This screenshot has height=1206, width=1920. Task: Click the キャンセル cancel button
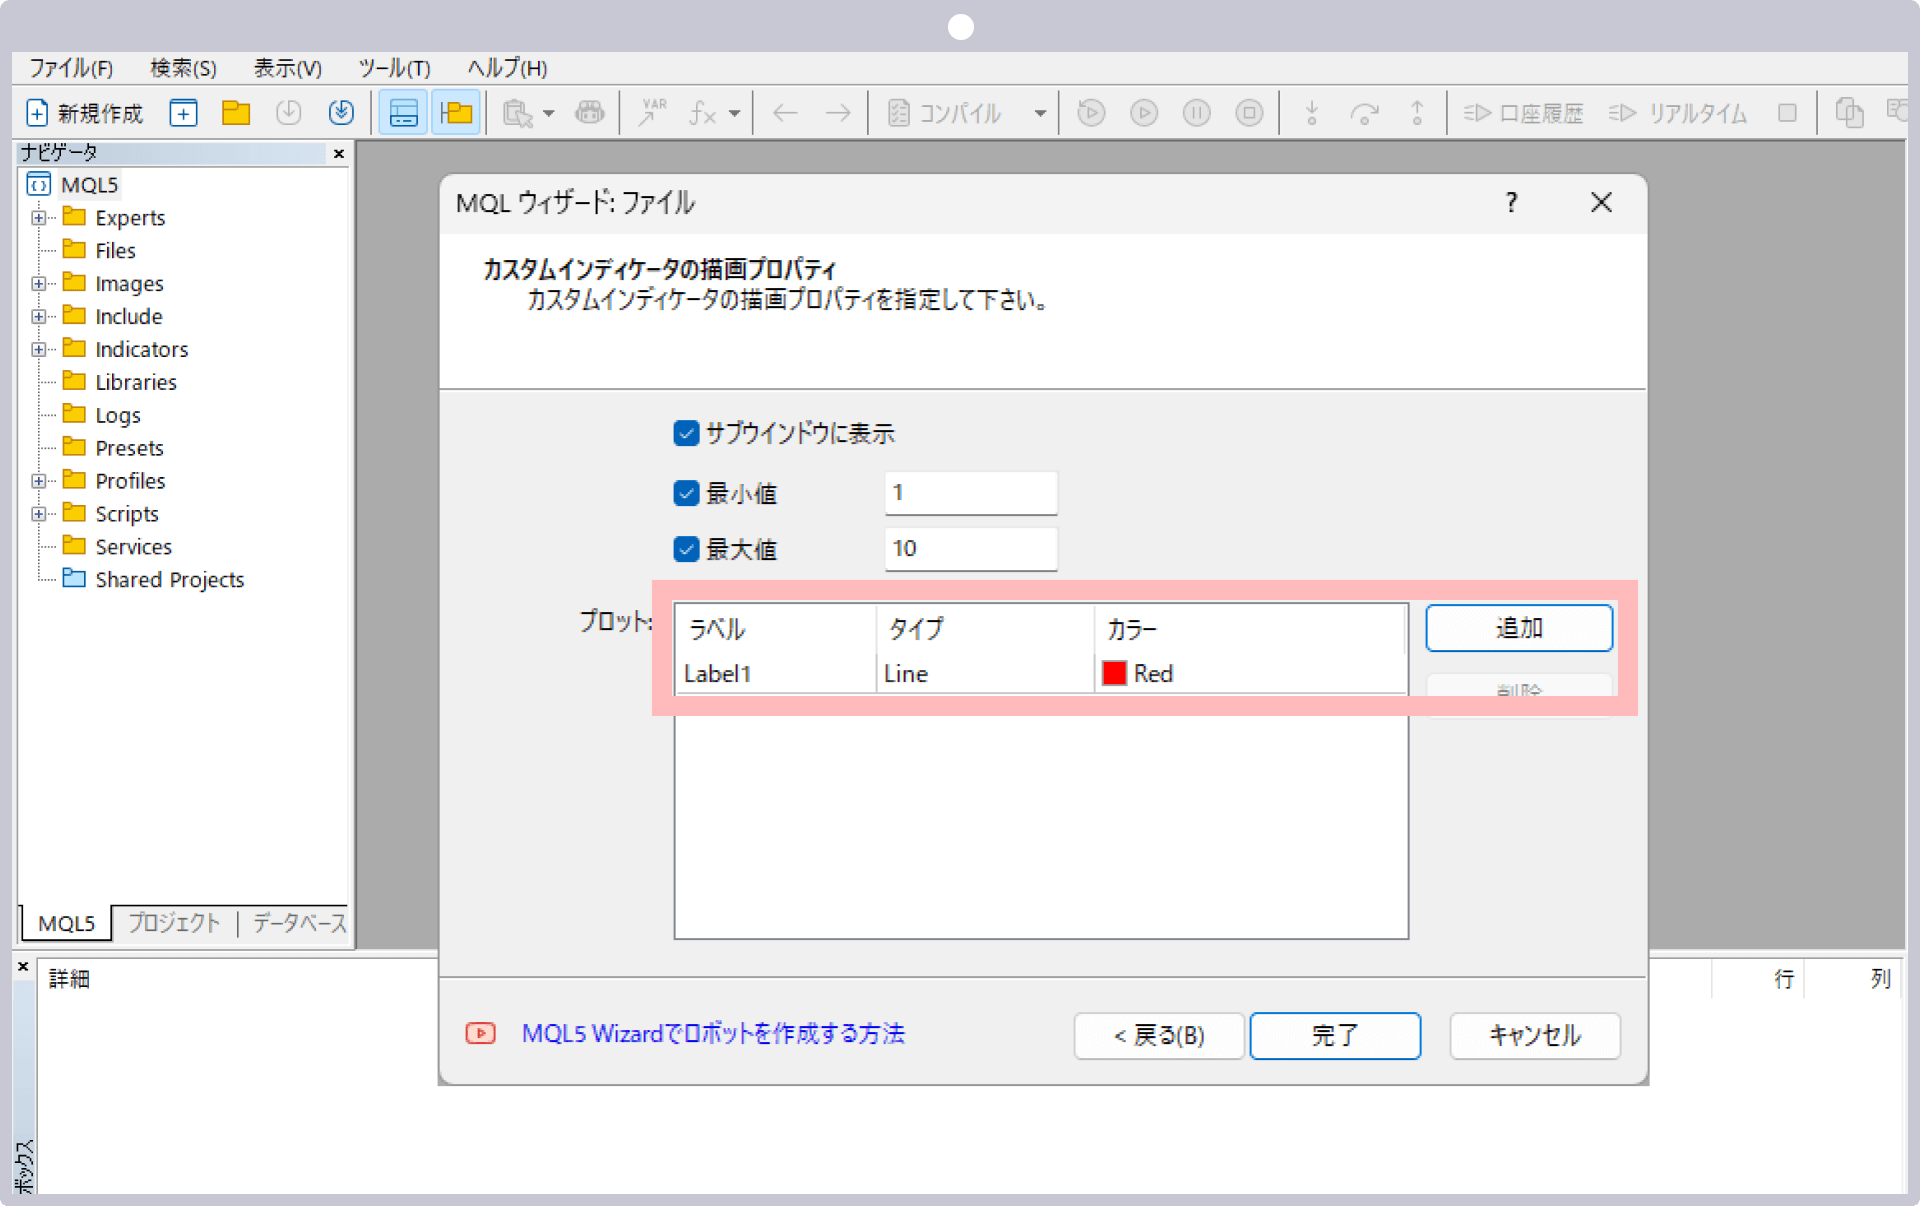[1534, 1035]
